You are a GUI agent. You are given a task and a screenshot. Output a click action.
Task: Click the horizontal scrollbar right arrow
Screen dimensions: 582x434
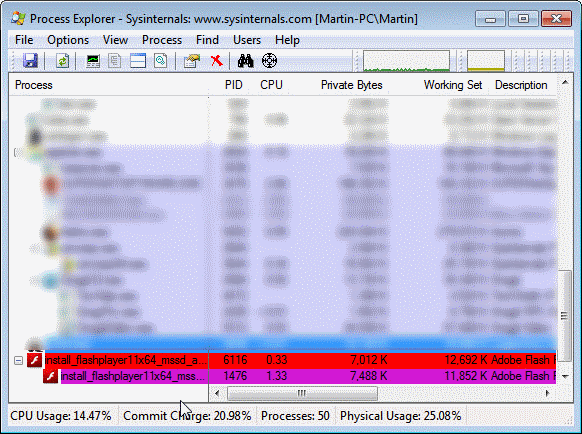tap(547, 393)
